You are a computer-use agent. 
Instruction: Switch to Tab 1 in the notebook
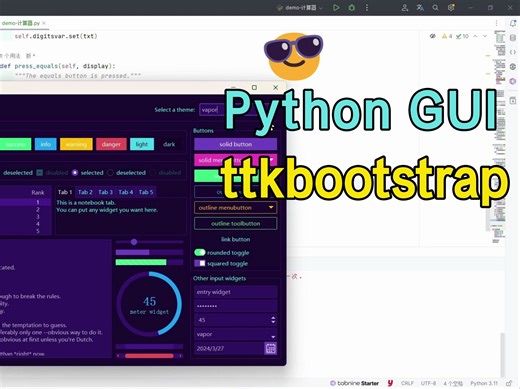(x=65, y=192)
